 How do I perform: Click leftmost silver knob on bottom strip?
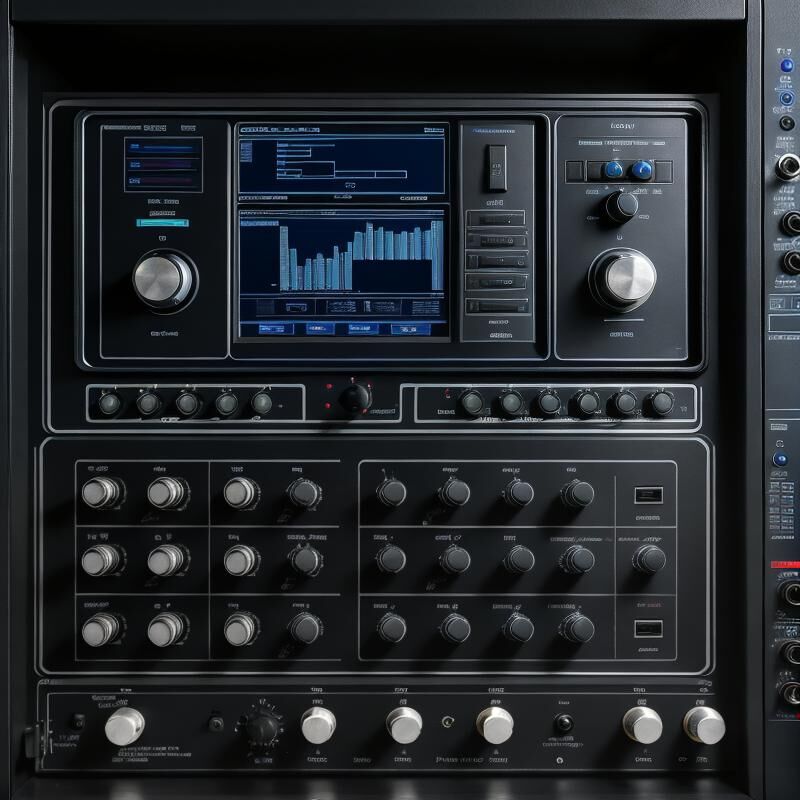(x=124, y=726)
